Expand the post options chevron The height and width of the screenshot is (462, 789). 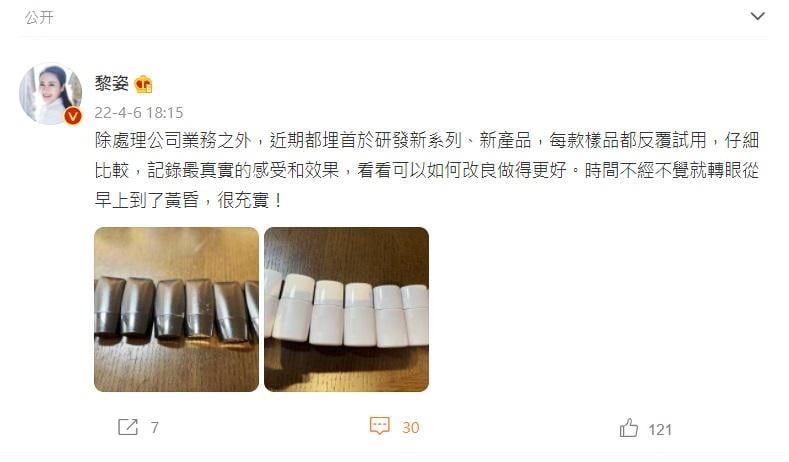757,17
